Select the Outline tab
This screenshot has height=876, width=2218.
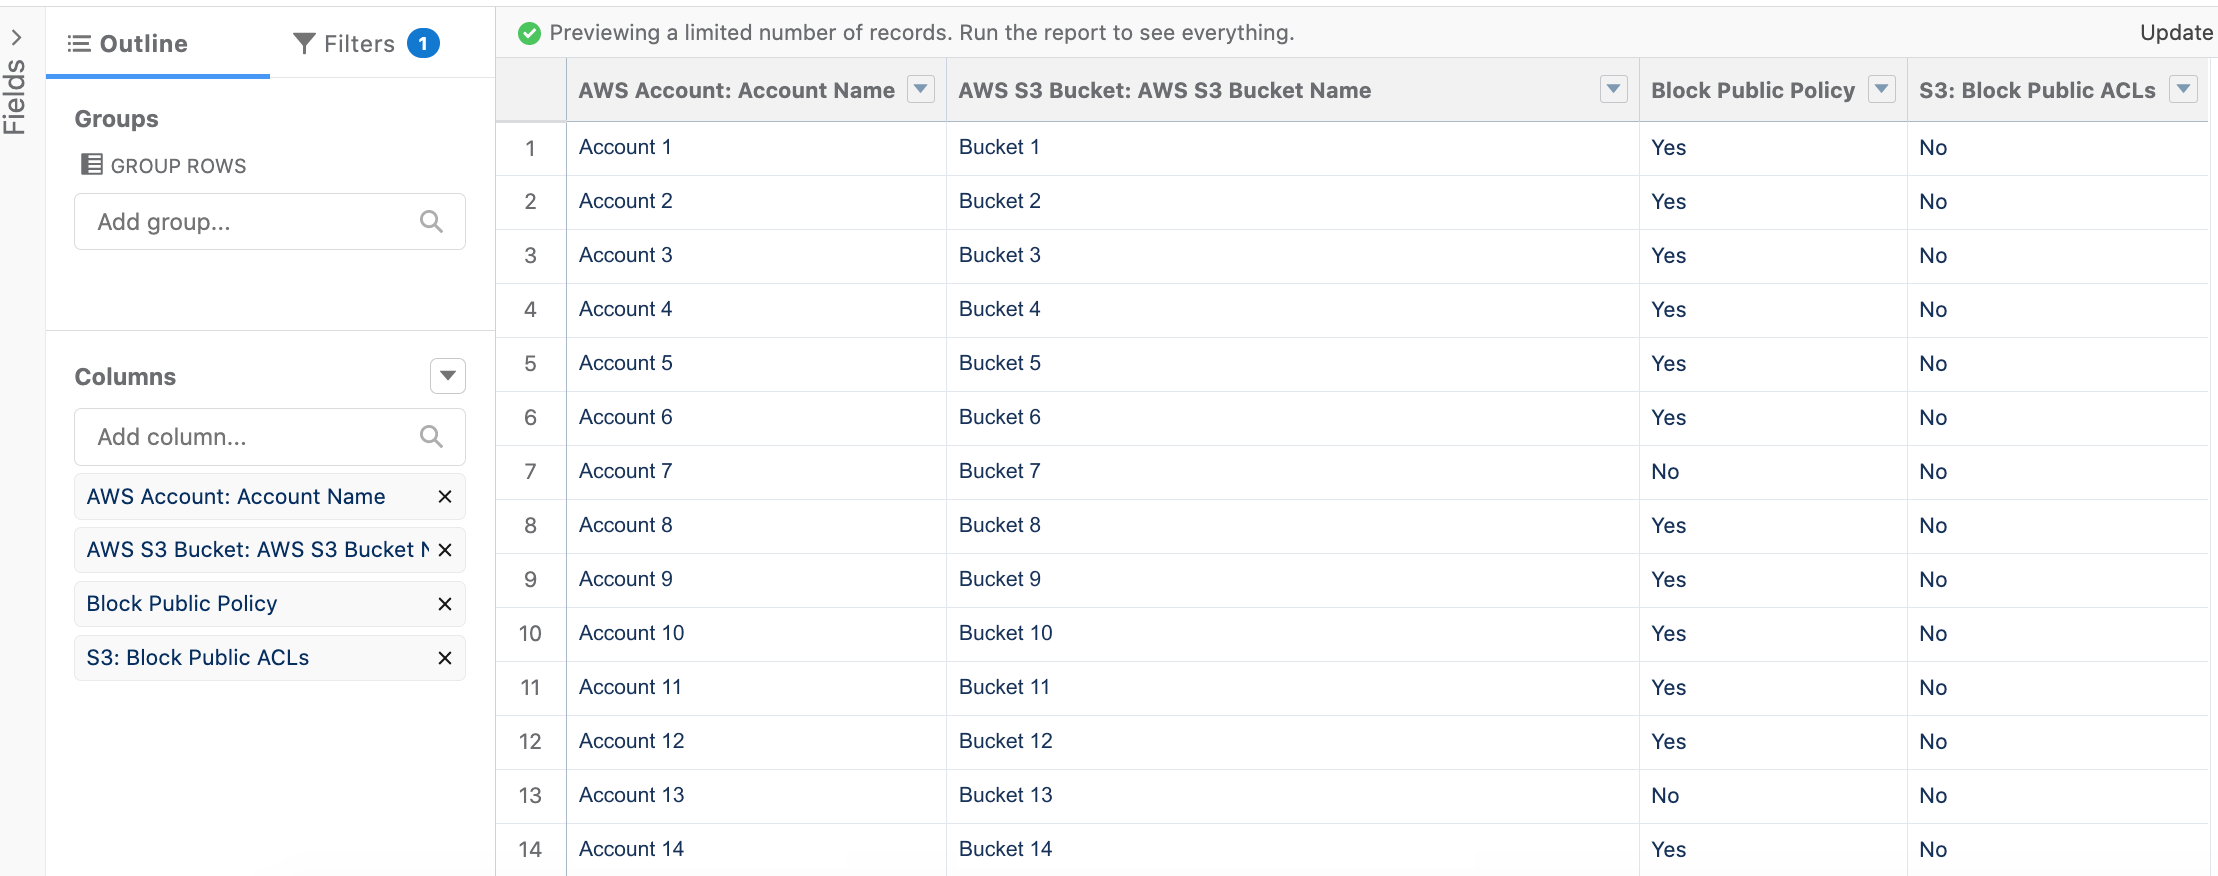point(143,43)
